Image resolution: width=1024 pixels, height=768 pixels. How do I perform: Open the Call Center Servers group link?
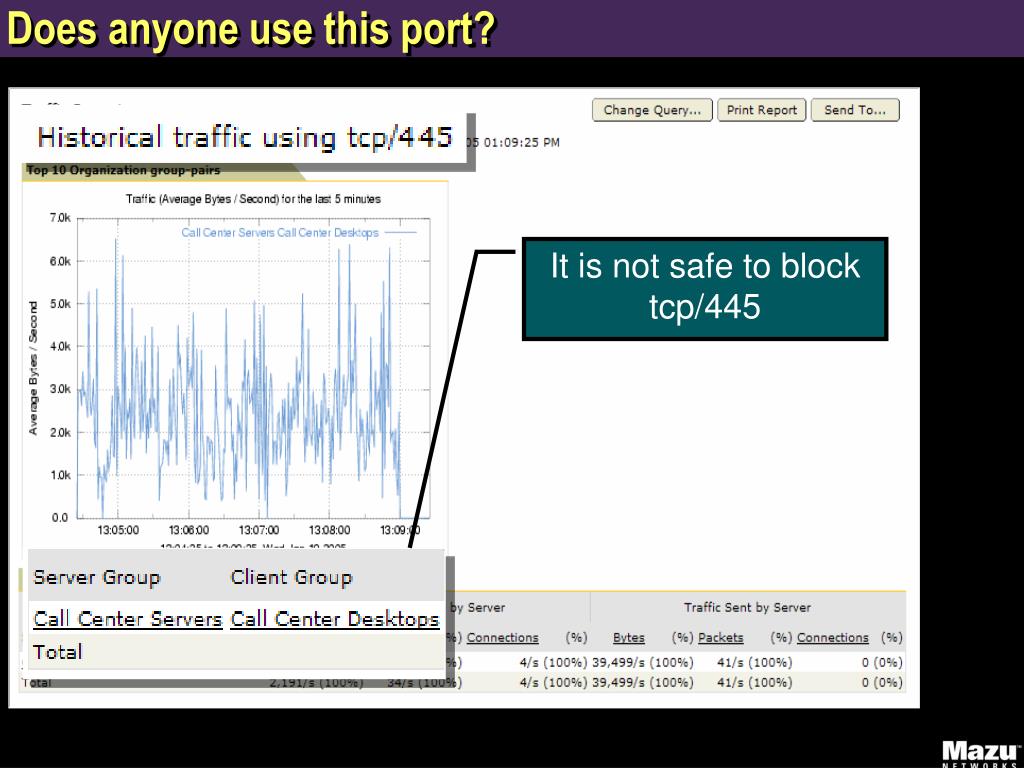click(128, 619)
